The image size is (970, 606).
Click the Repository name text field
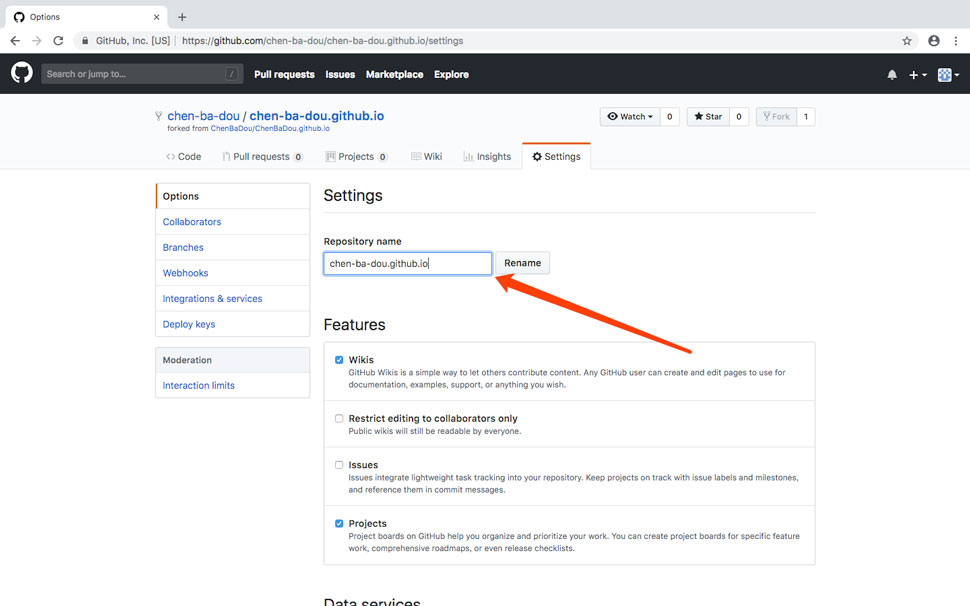click(x=408, y=263)
